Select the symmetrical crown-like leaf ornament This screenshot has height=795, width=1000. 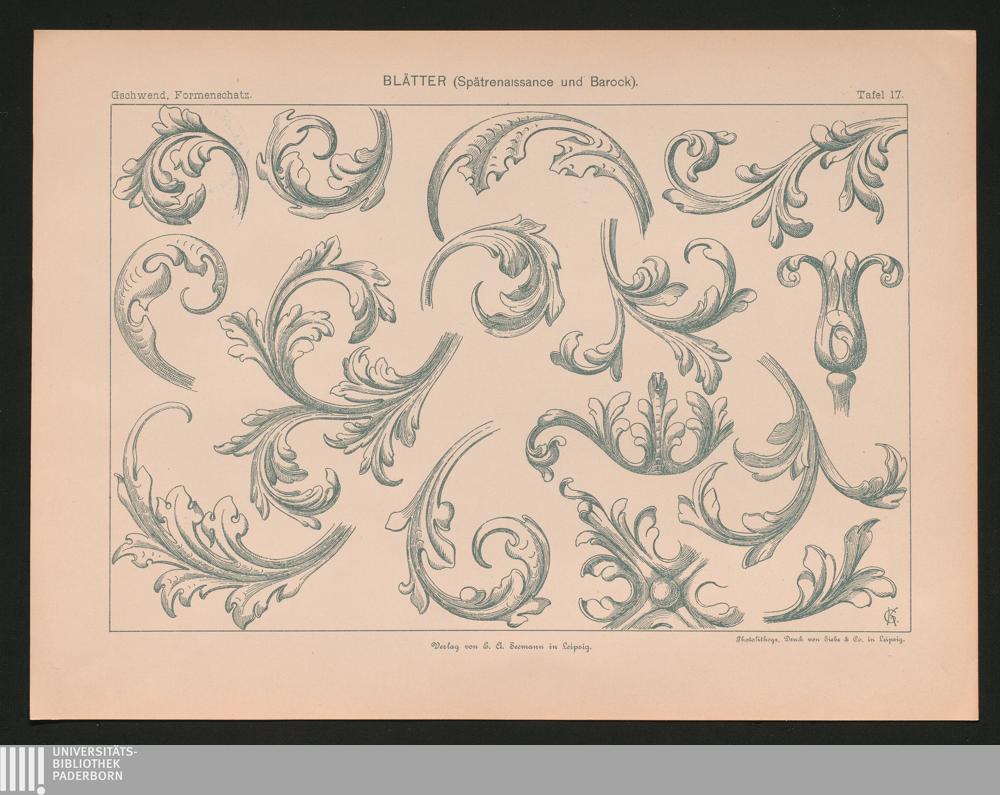(x=630, y=432)
